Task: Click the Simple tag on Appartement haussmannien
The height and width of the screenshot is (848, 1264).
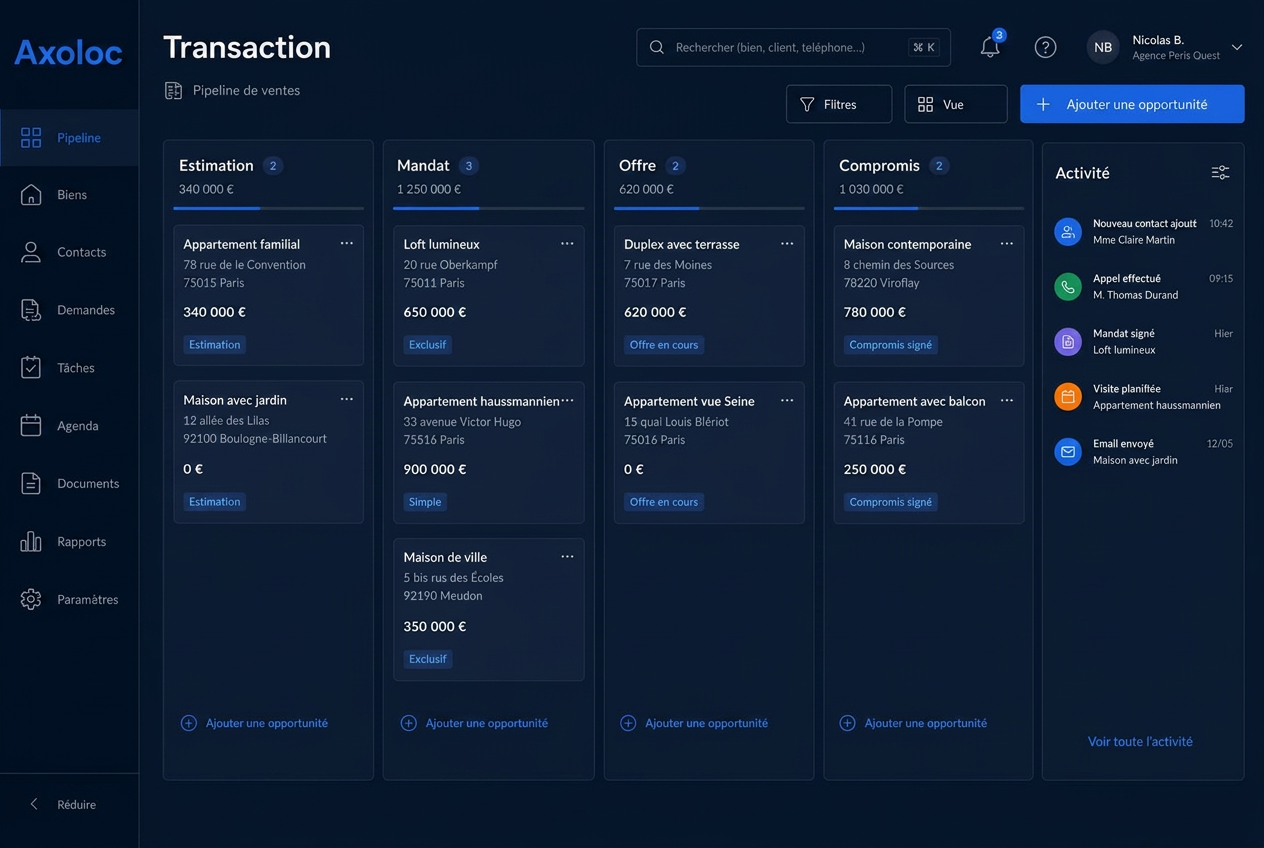Action: click(x=425, y=502)
